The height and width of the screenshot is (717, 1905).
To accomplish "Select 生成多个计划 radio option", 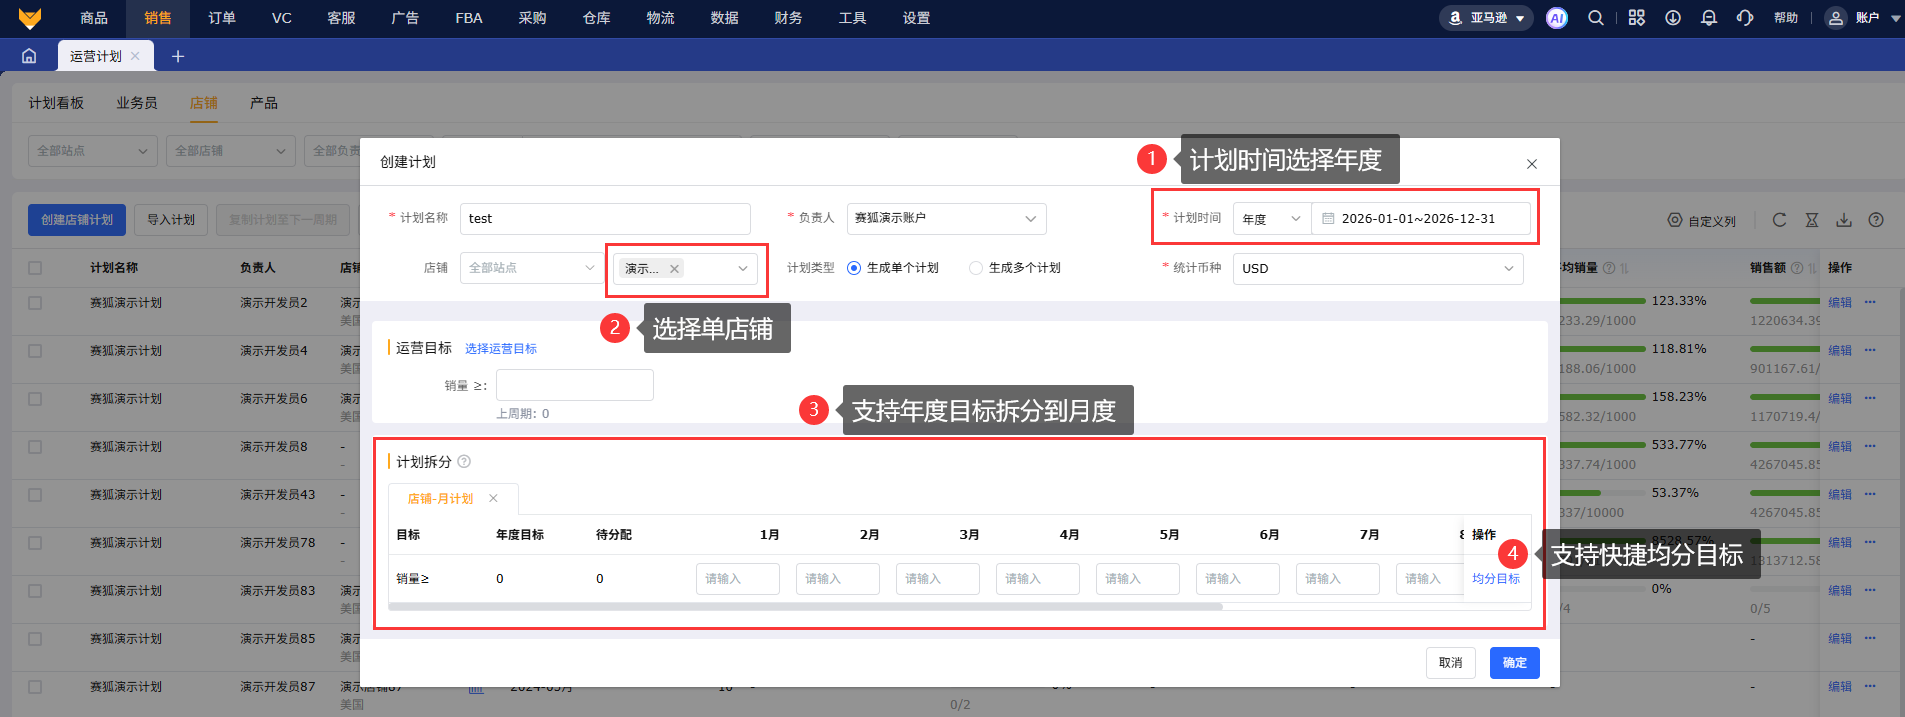I will tap(976, 268).
